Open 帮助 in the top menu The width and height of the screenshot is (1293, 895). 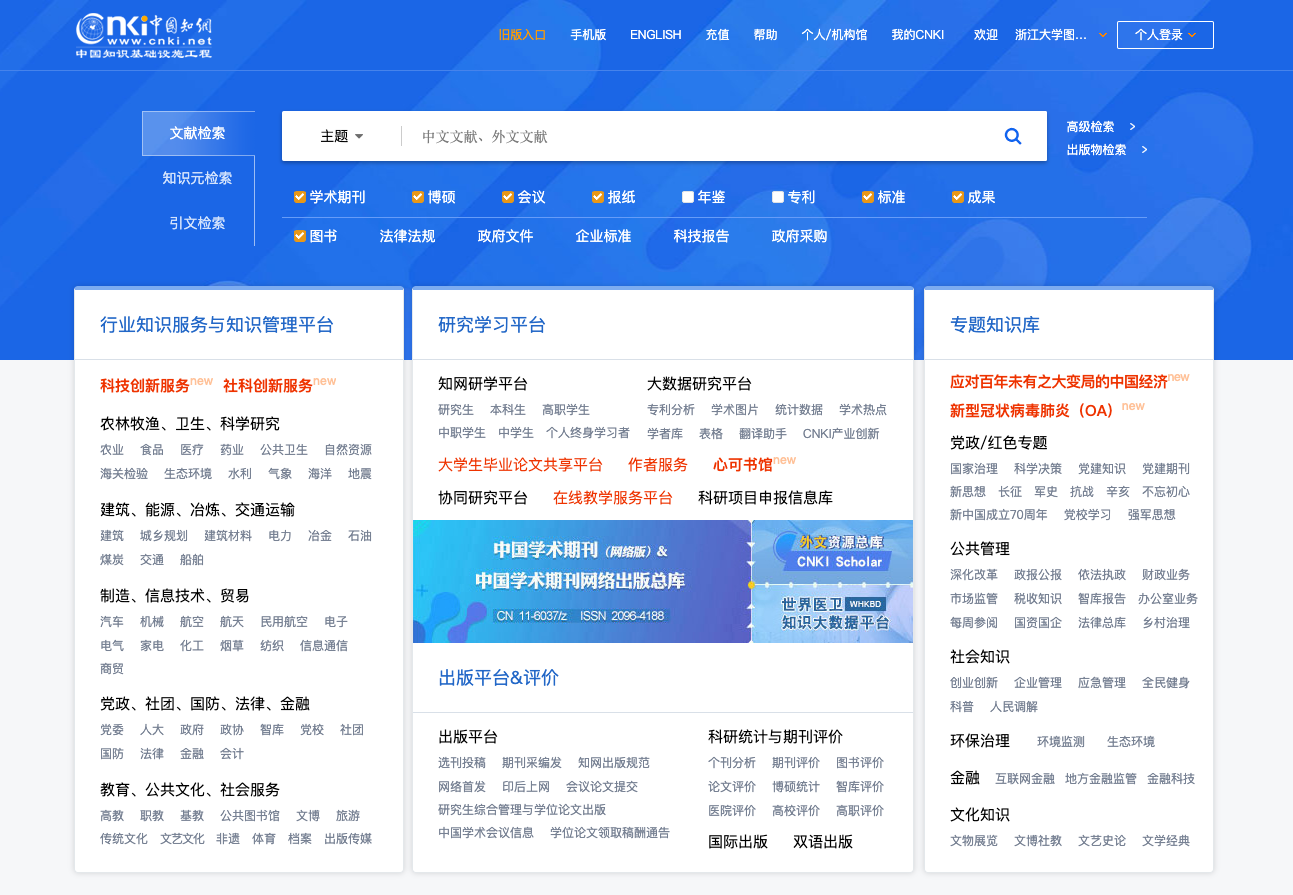[766, 35]
